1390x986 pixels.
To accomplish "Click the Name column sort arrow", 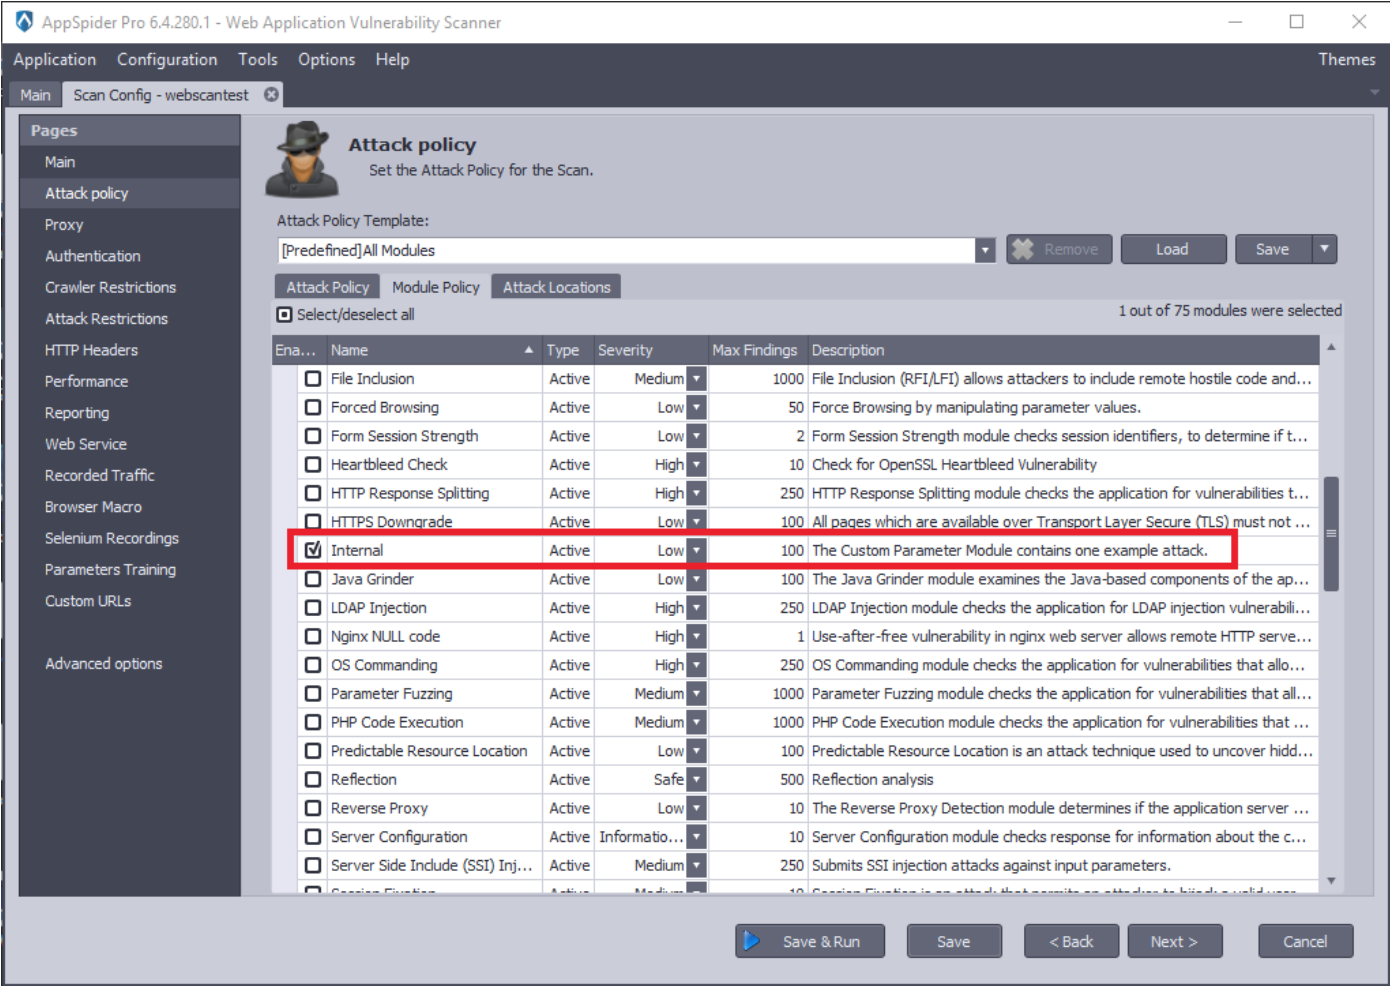I will click(x=529, y=350).
